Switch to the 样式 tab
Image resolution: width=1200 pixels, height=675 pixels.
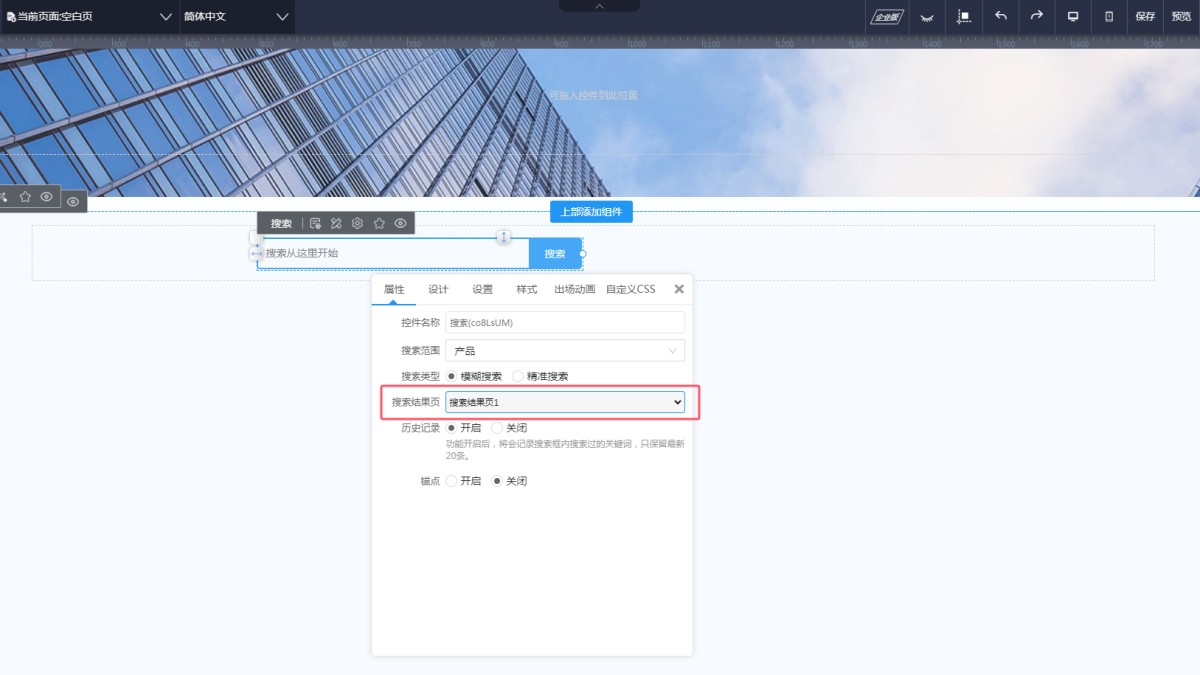tap(526, 289)
